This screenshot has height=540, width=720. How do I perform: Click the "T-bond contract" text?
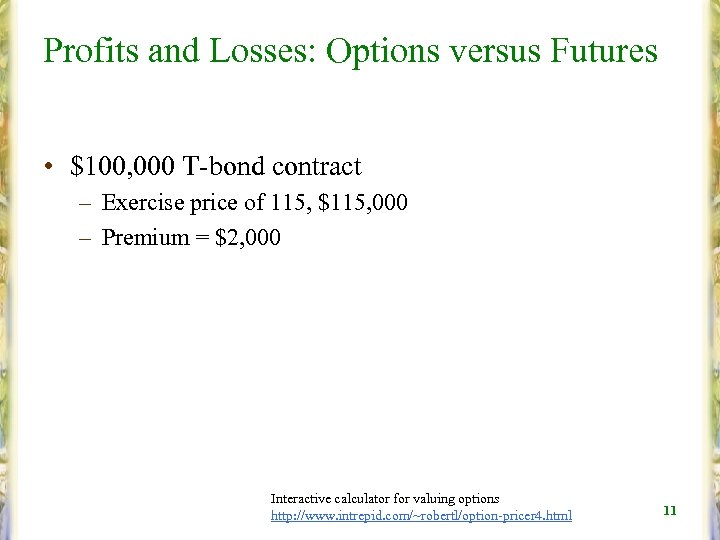tap(271, 166)
